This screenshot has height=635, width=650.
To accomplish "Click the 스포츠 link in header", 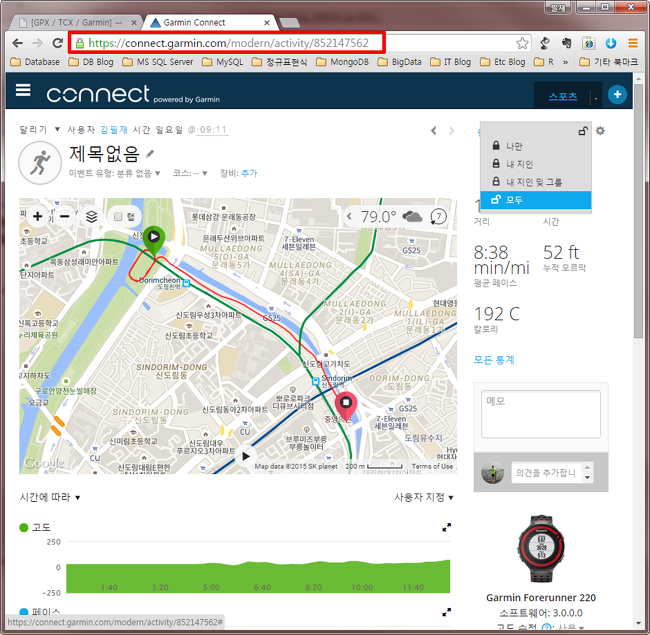I will pos(563,96).
